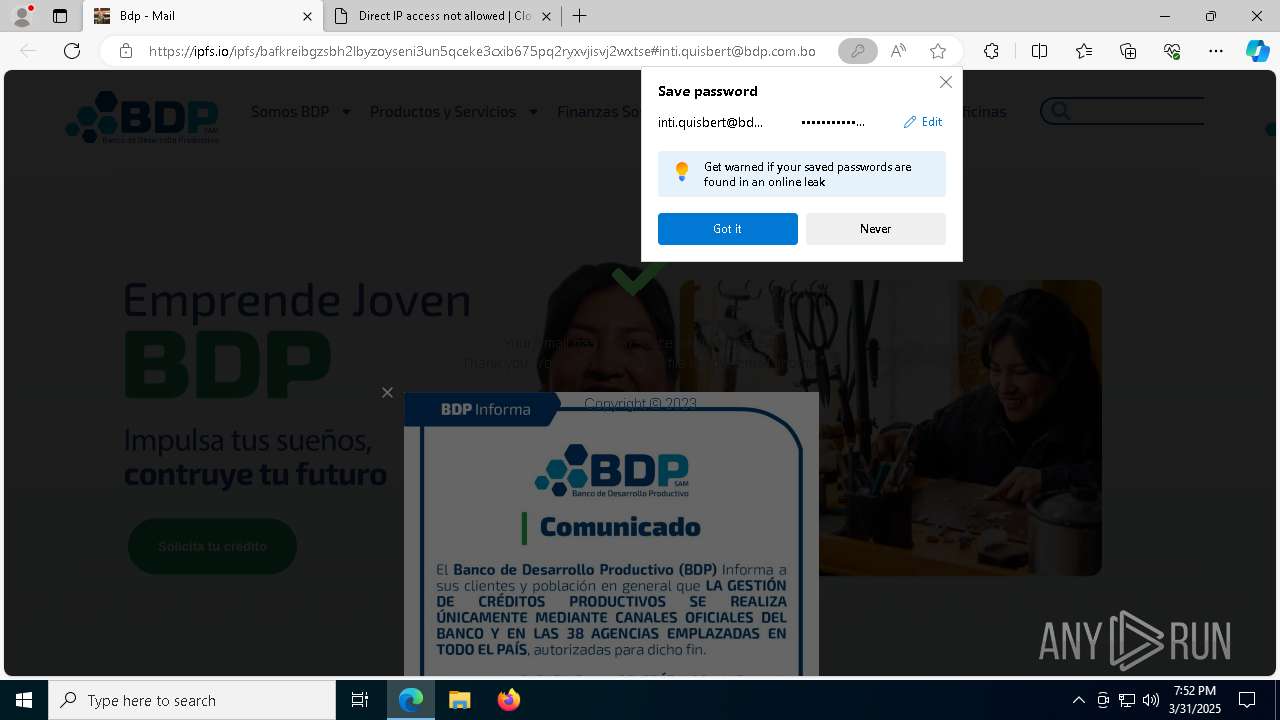Open the Copilot sidebar icon
1280x720 pixels.
click(1257, 51)
